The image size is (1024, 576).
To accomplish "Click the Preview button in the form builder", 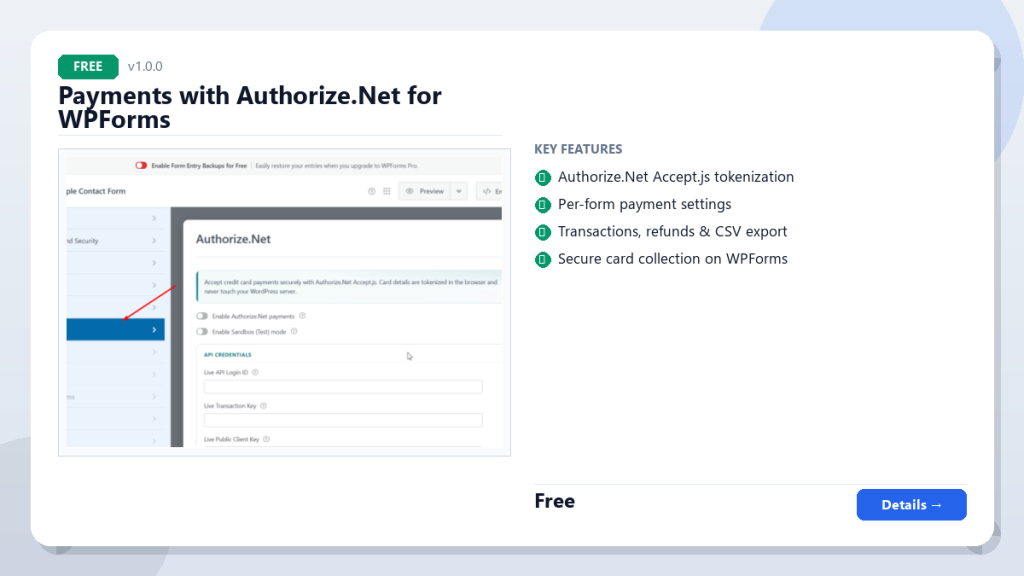I will point(424,191).
